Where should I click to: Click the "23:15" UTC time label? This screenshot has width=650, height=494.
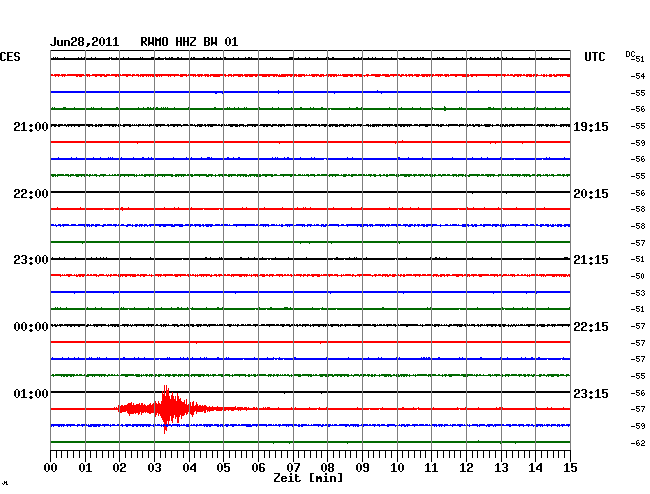pyautogui.click(x=591, y=393)
